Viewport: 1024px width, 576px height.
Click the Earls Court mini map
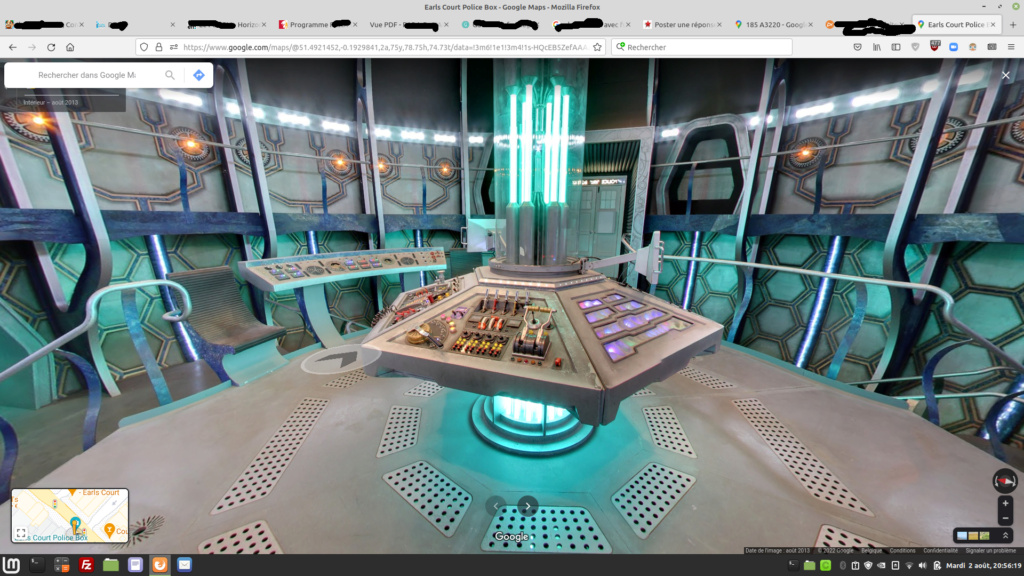70,515
